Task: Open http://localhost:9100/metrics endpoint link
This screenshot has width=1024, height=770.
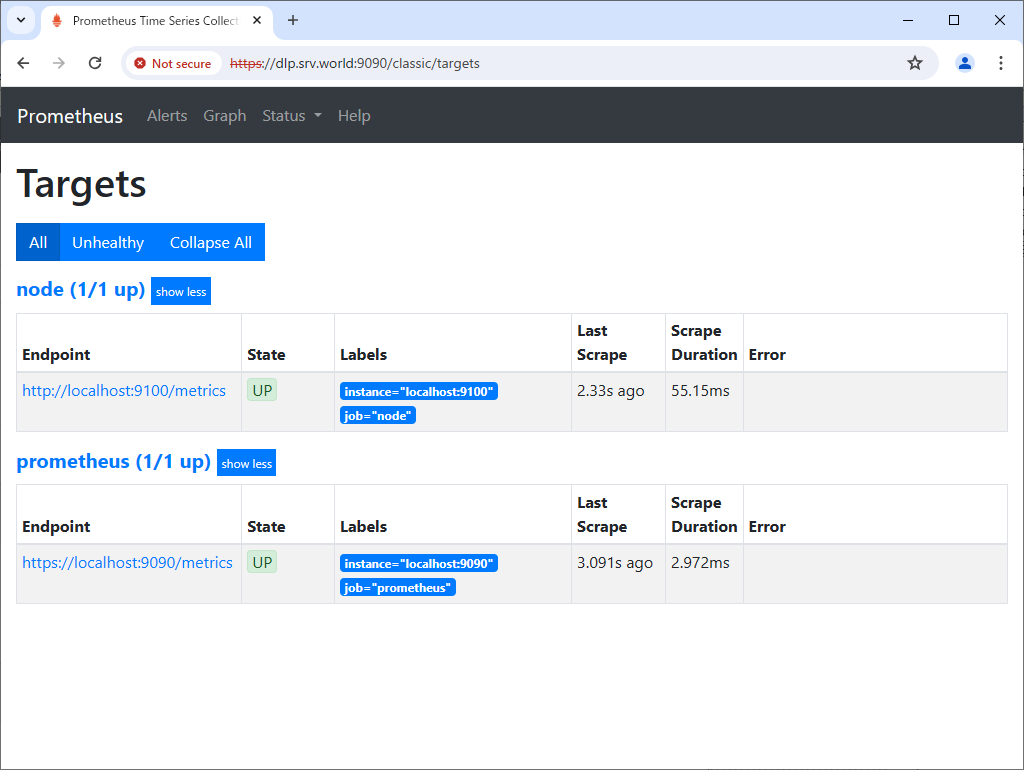Action: click(124, 391)
